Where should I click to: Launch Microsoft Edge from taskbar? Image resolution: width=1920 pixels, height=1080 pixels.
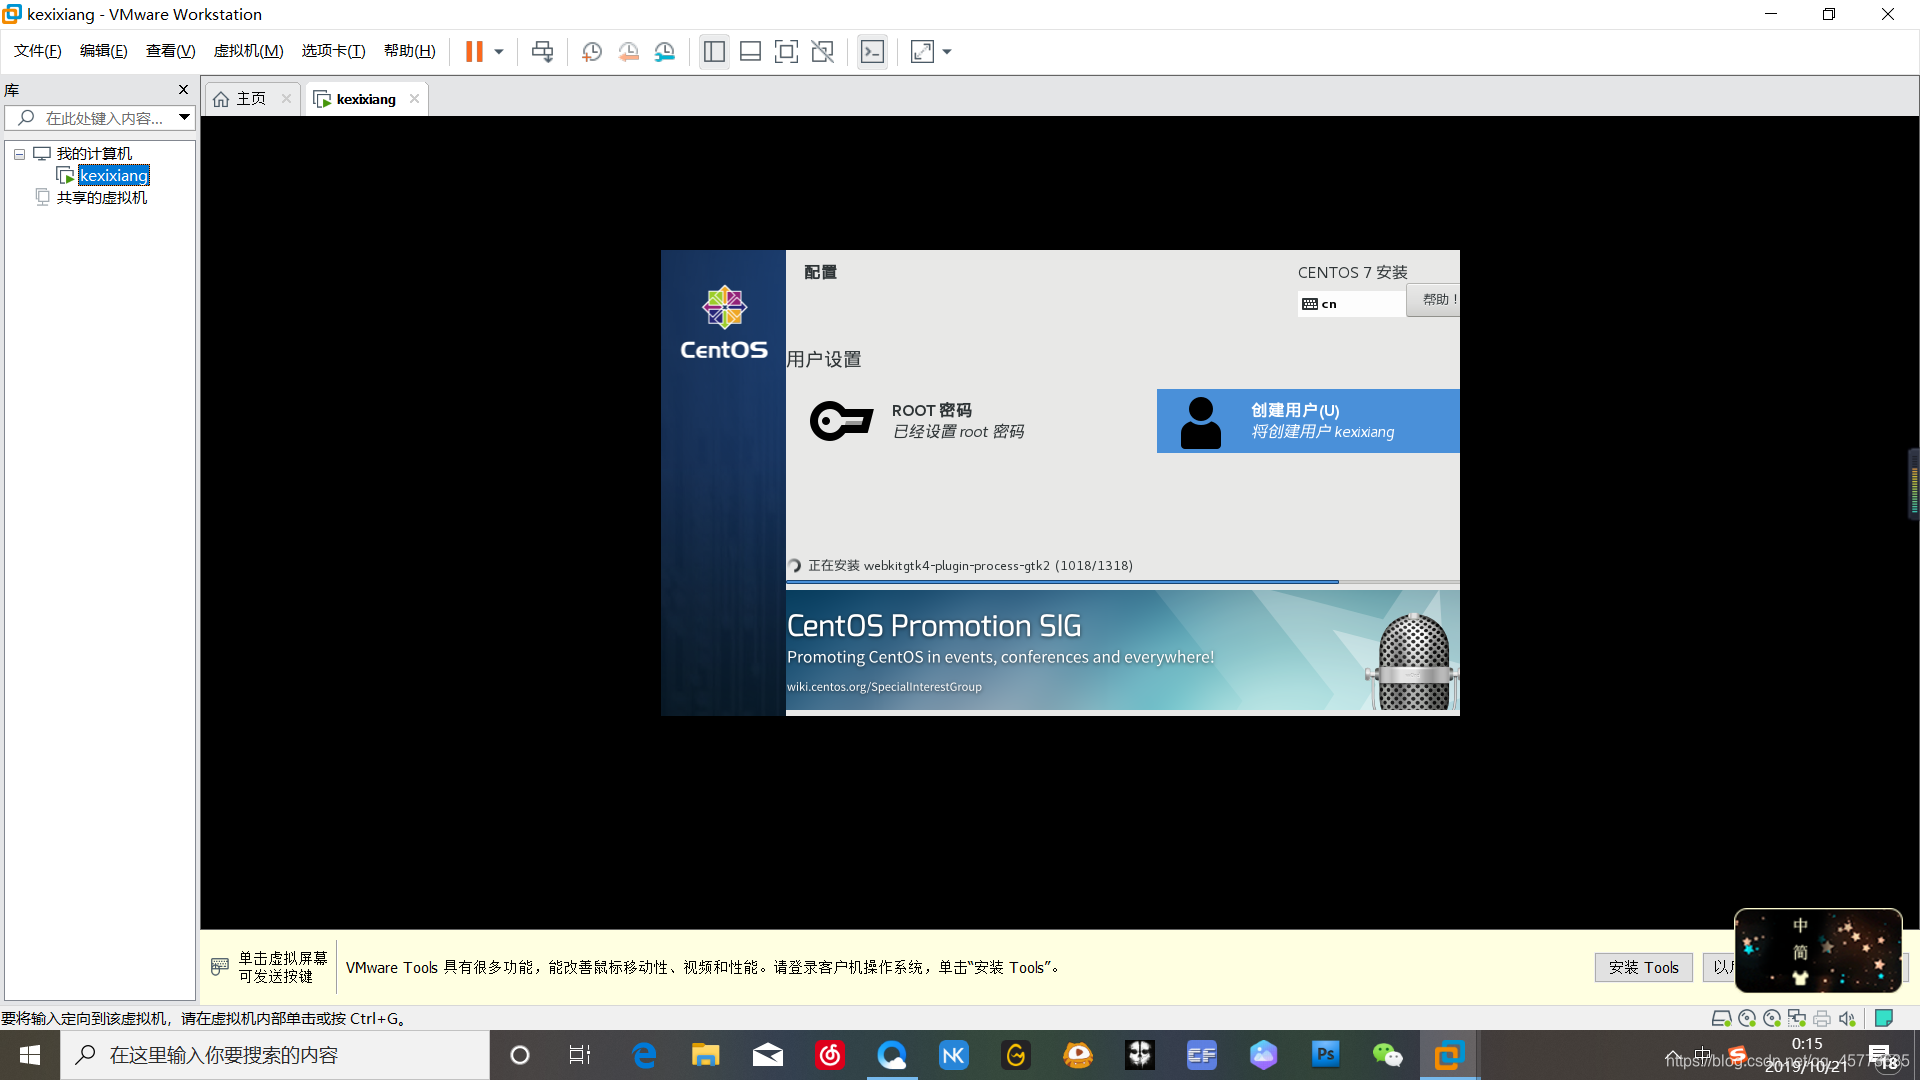pyautogui.click(x=644, y=1055)
